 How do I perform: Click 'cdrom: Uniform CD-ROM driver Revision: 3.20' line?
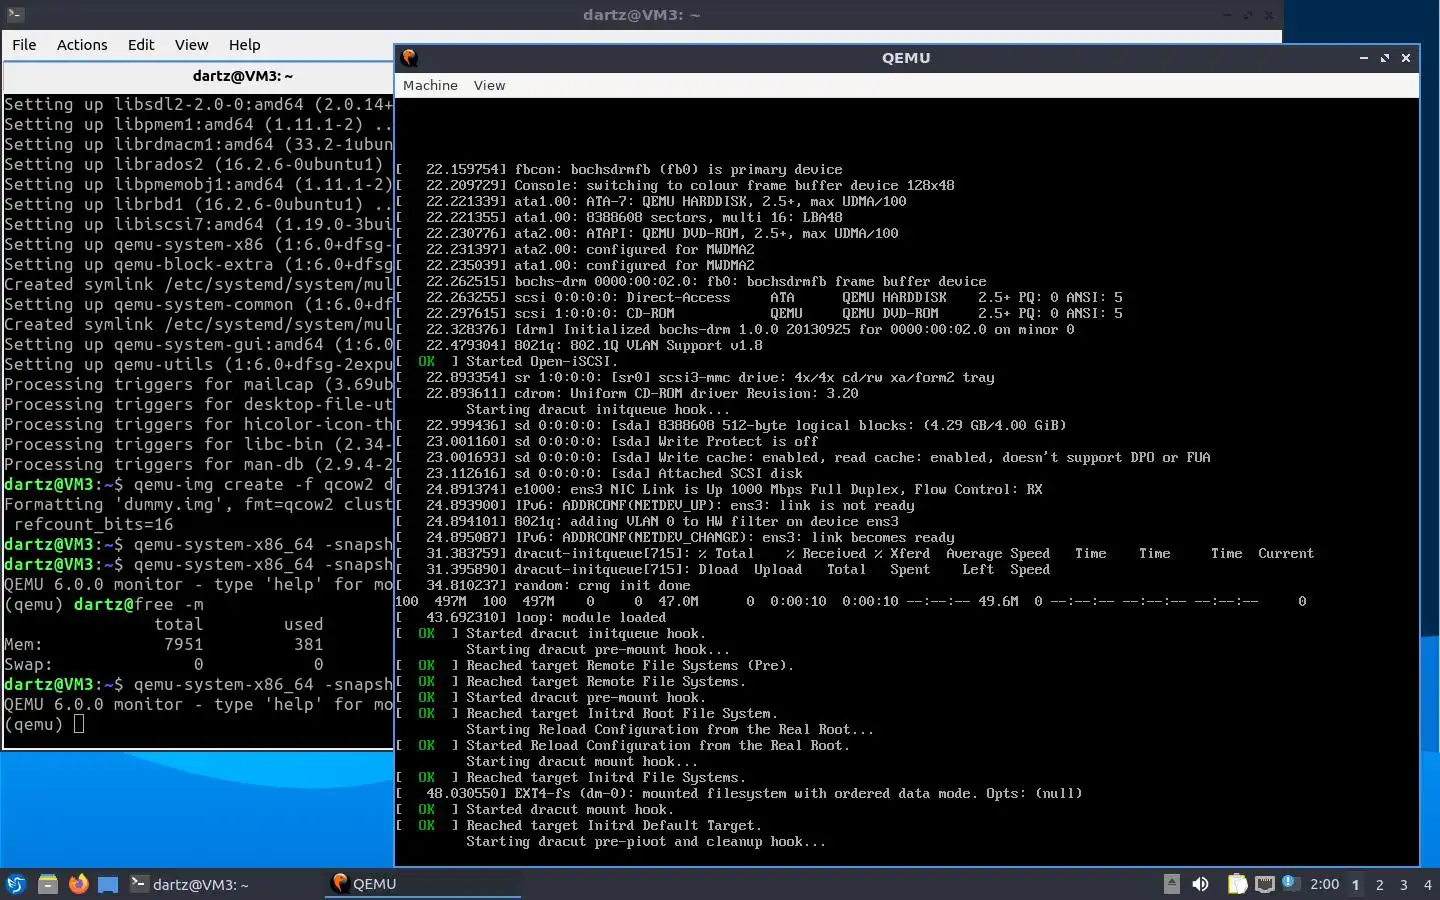[627, 393]
